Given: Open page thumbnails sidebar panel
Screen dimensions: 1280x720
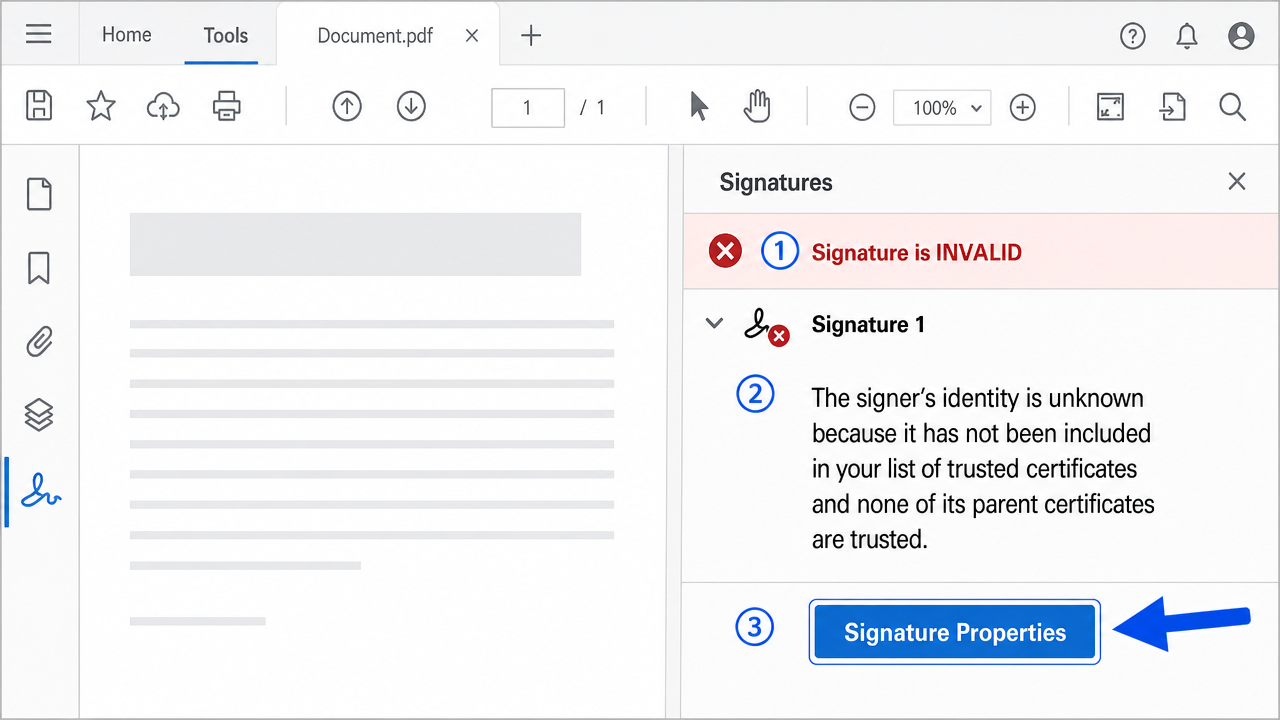Looking at the screenshot, I should [39, 194].
